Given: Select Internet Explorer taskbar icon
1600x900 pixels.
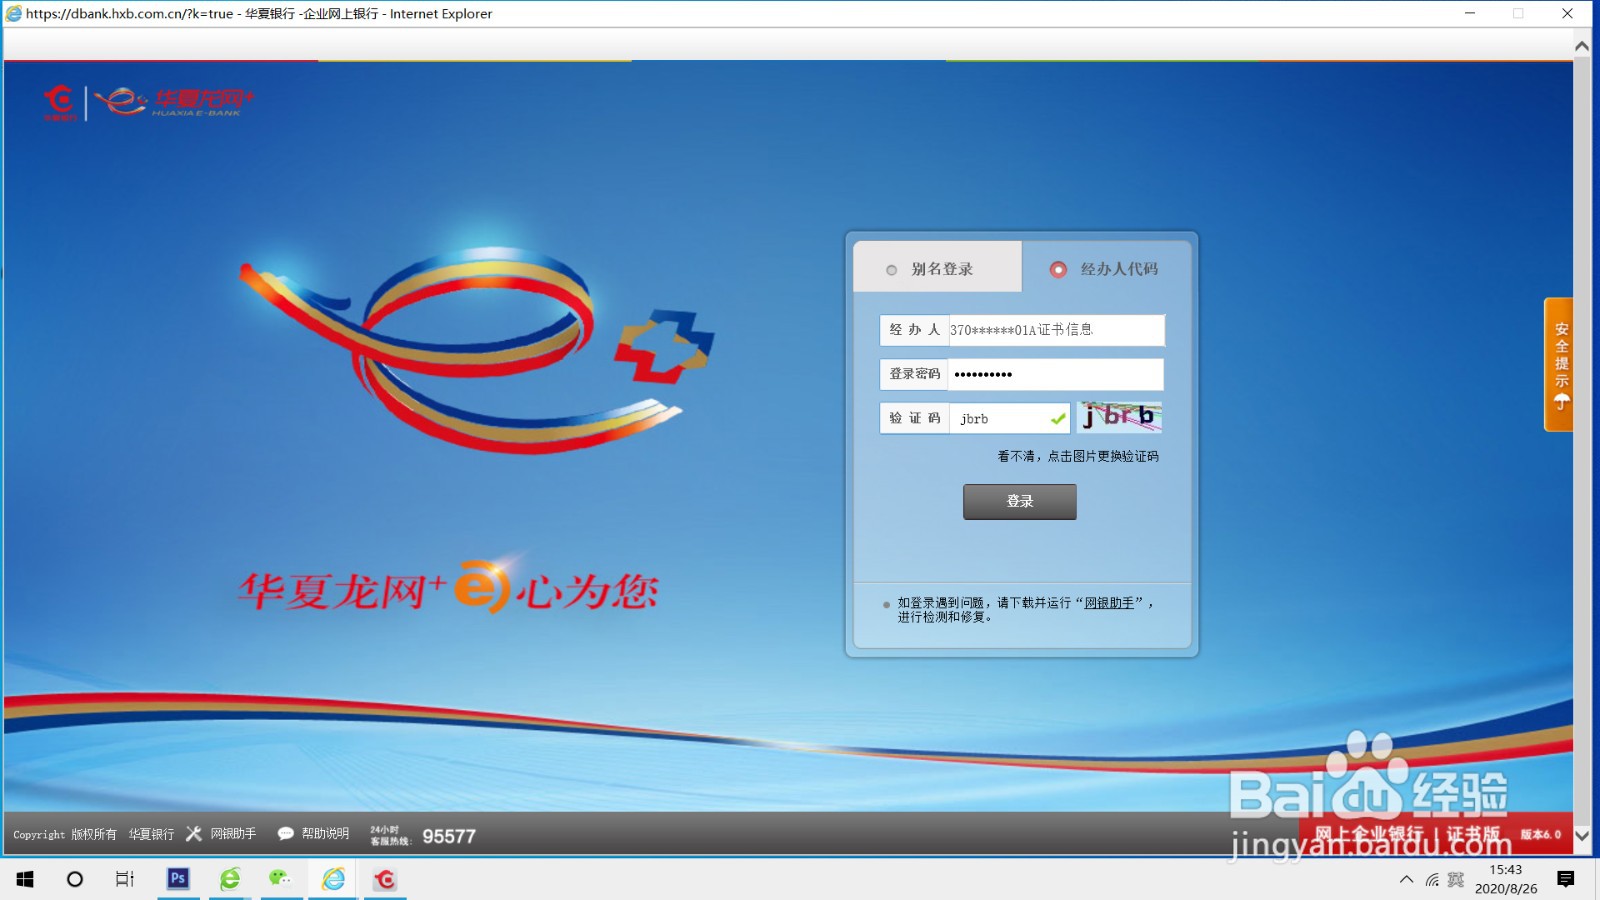Looking at the screenshot, I should coord(333,879).
